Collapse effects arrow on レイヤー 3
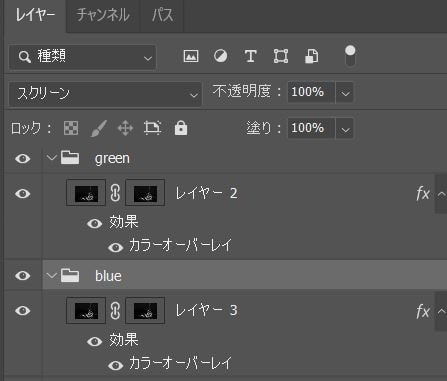Image resolution: width=447 pixels, height=381 pixels. pos(441,311)
